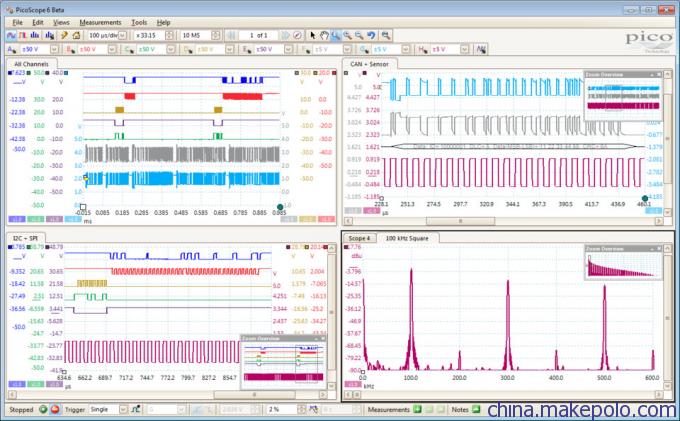Open channel B ±50 V range dropdown

(112, 49)
